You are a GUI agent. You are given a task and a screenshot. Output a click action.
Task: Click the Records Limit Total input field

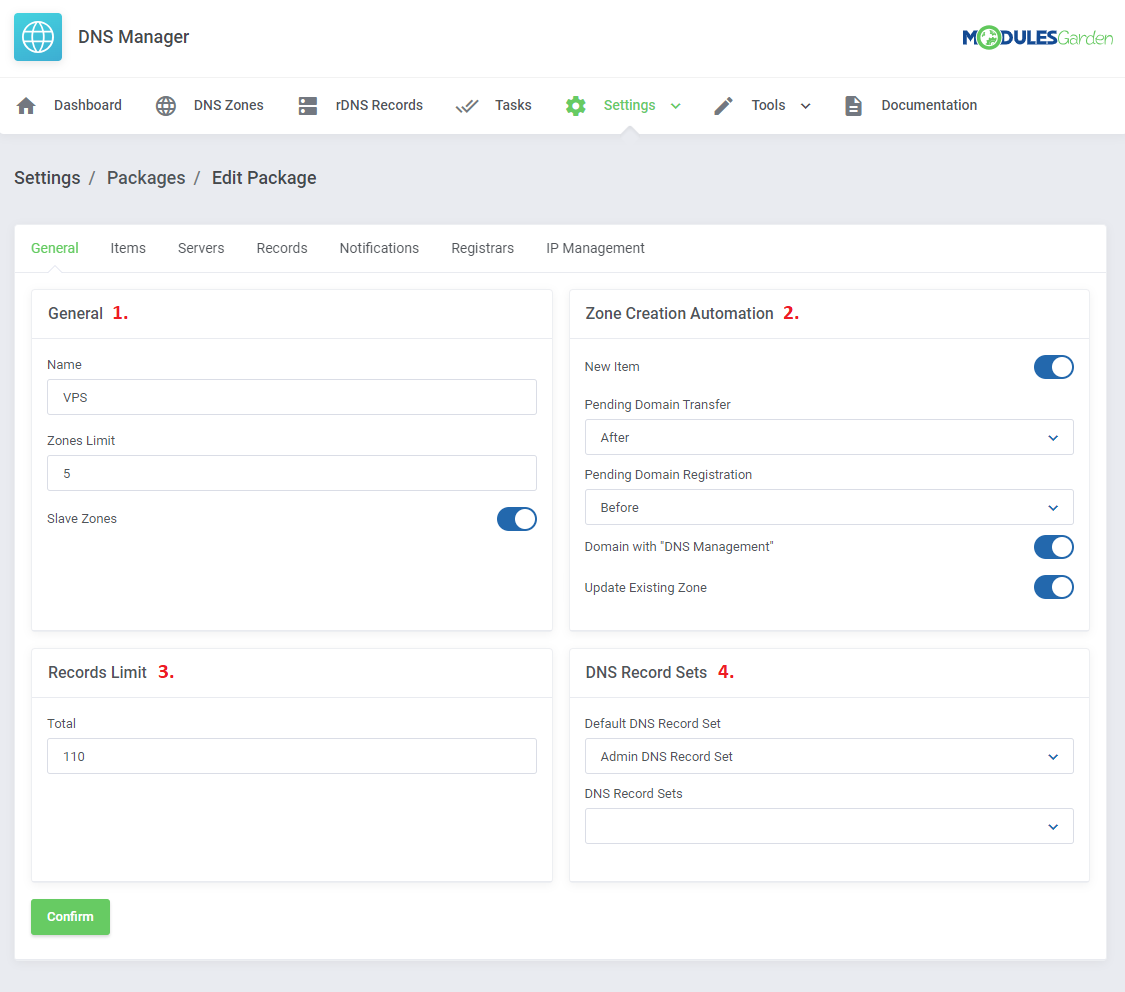pyautogui.click(x=291, y=756)
